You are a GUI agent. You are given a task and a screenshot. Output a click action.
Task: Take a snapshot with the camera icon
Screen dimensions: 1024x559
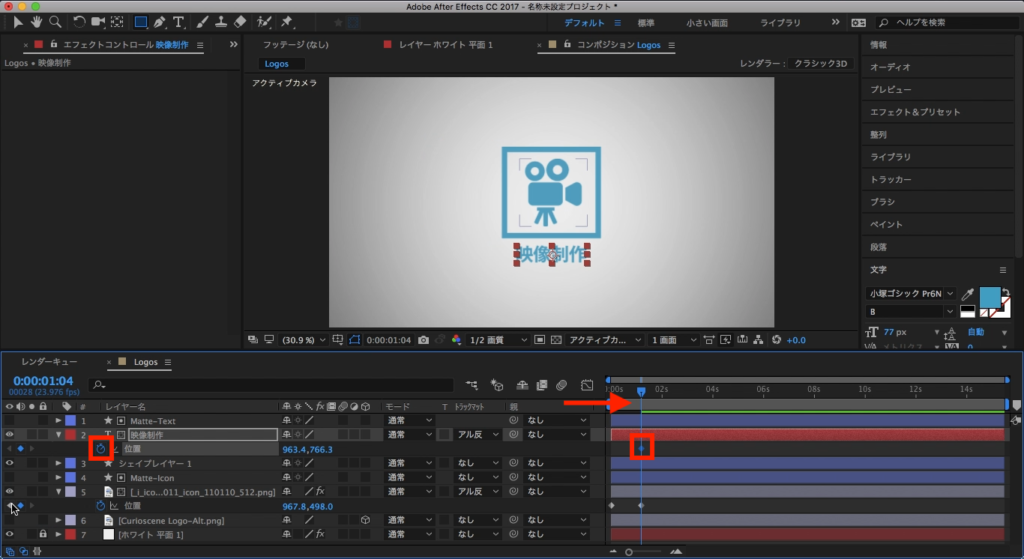click(425, 340)
